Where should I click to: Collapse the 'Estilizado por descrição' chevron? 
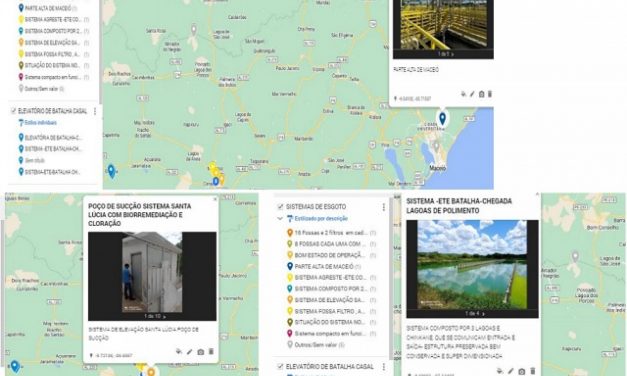click(280, 219)
